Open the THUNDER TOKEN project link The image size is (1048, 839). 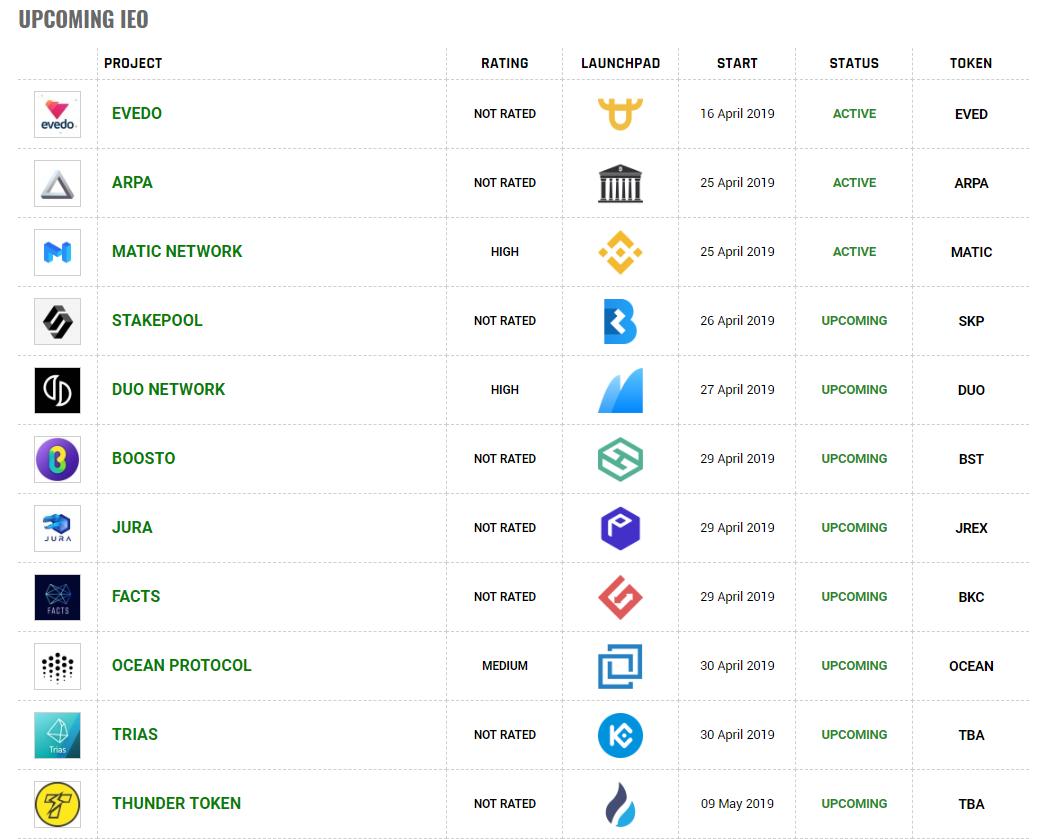tap(176, 803)
